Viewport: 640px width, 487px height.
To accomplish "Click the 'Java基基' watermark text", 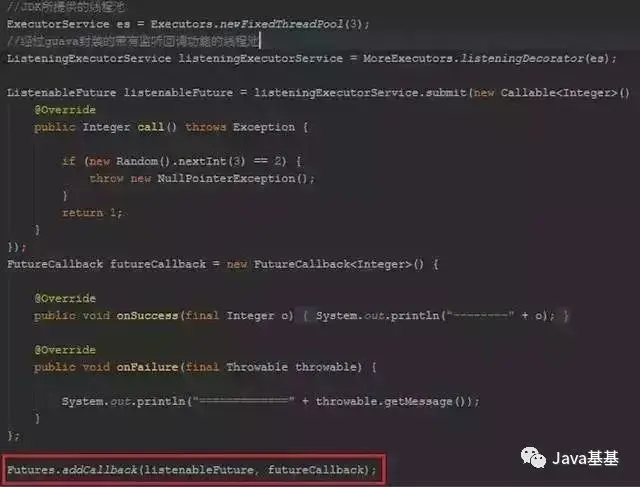I will coord(586,458).
